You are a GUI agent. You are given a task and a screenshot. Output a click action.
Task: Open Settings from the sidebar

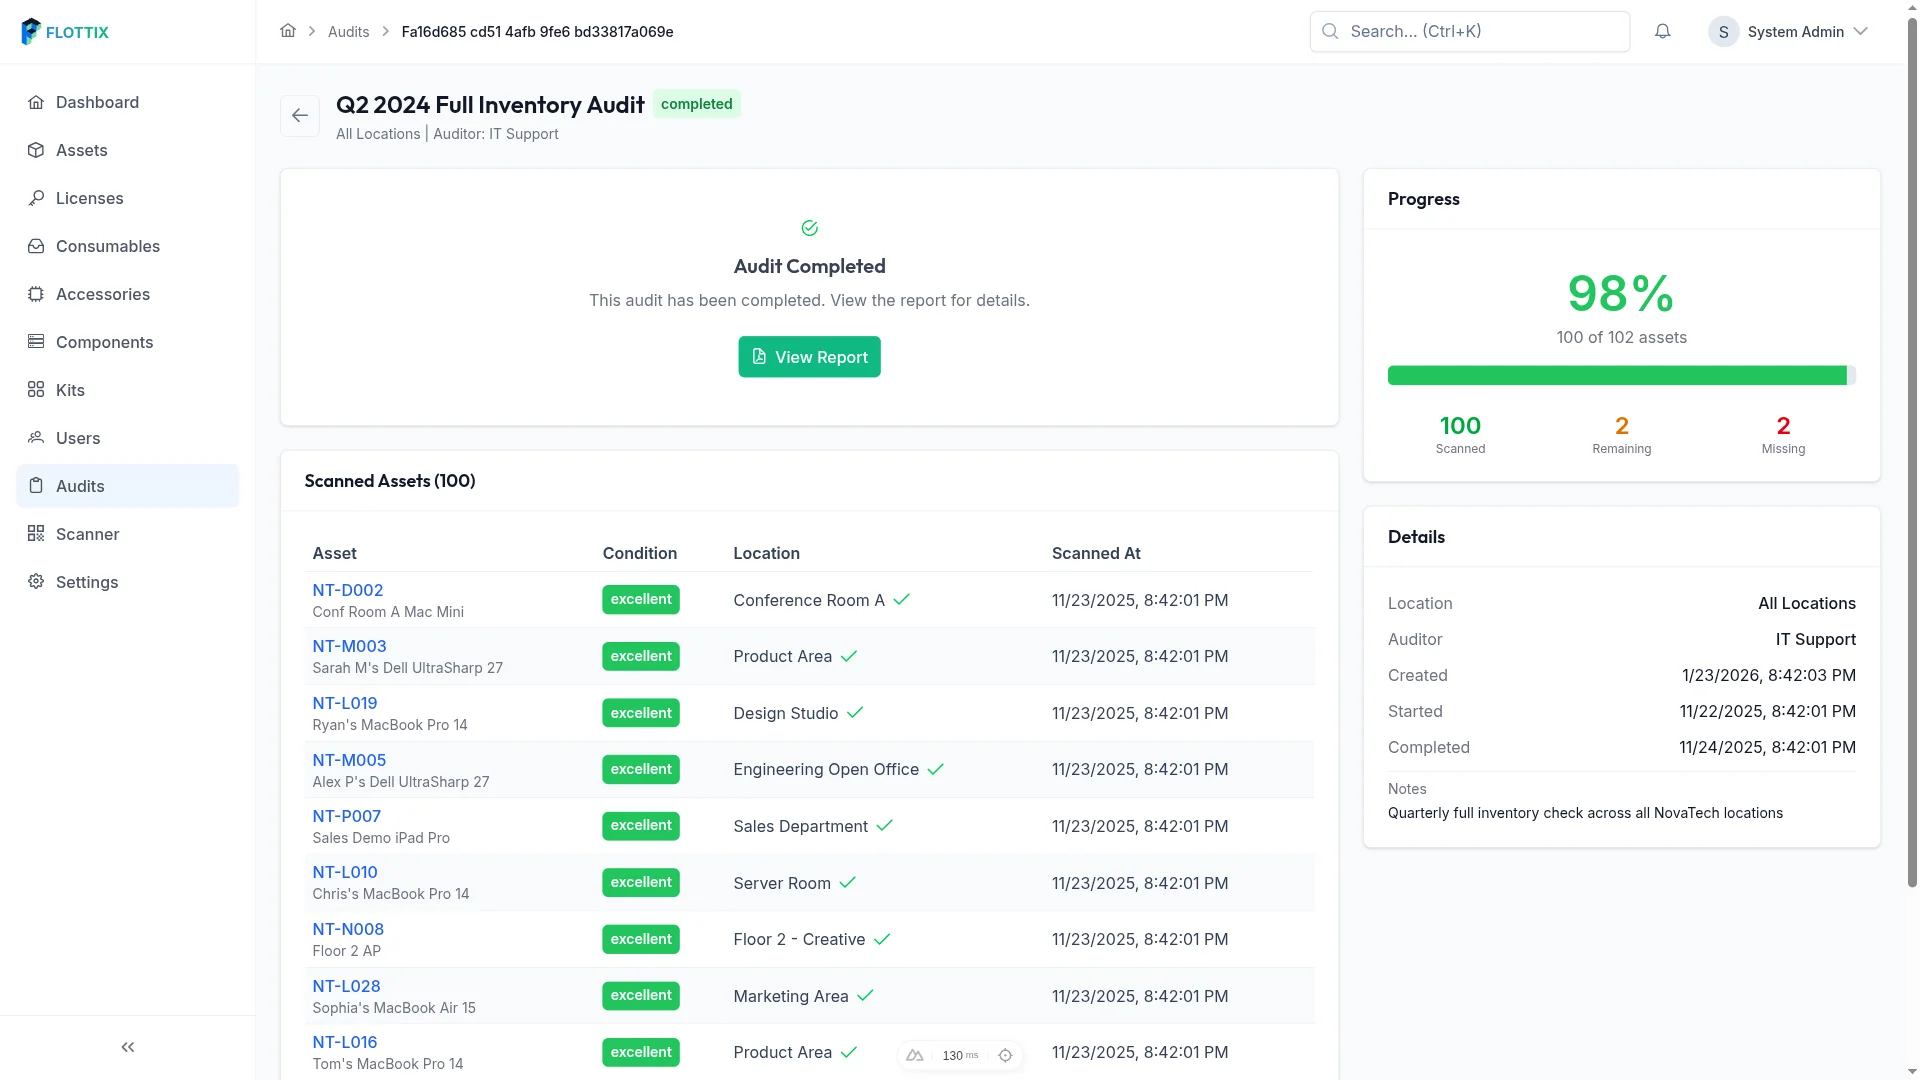[x=127, y=582]
